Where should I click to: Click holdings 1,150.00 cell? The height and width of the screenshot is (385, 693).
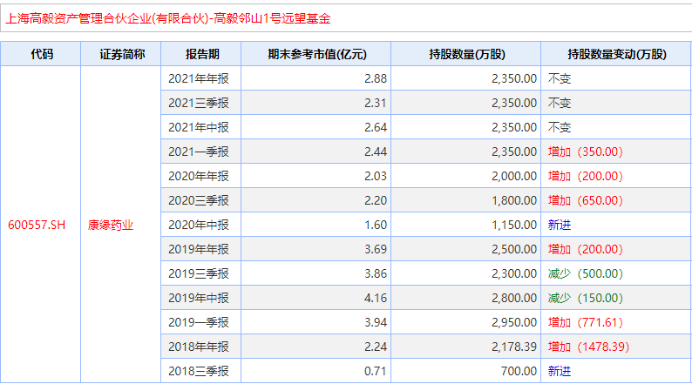tap(465, 225)
